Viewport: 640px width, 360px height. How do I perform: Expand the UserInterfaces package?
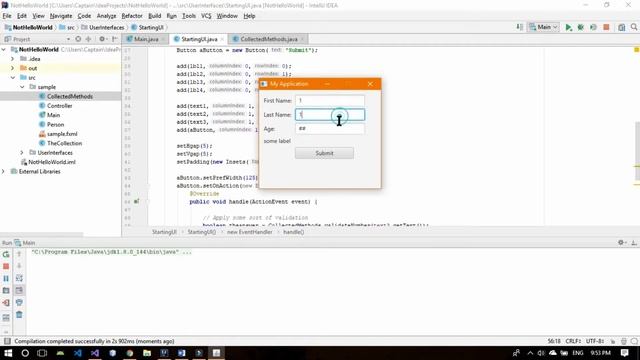pos(22,153)
